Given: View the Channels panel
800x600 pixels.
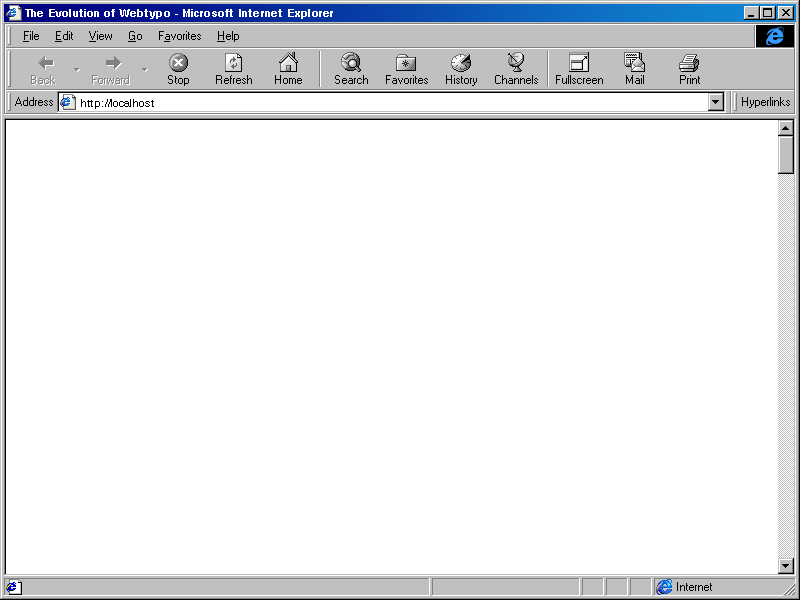Looking at the screenshot, I should point(516,68).
